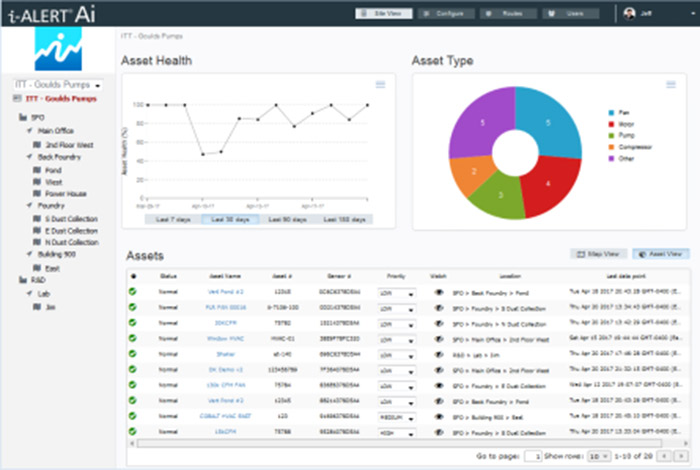Image resolution: width=700 pixels, height=470 pixels.
Task: Open the Routes tab
Action: tap(508, 13)
